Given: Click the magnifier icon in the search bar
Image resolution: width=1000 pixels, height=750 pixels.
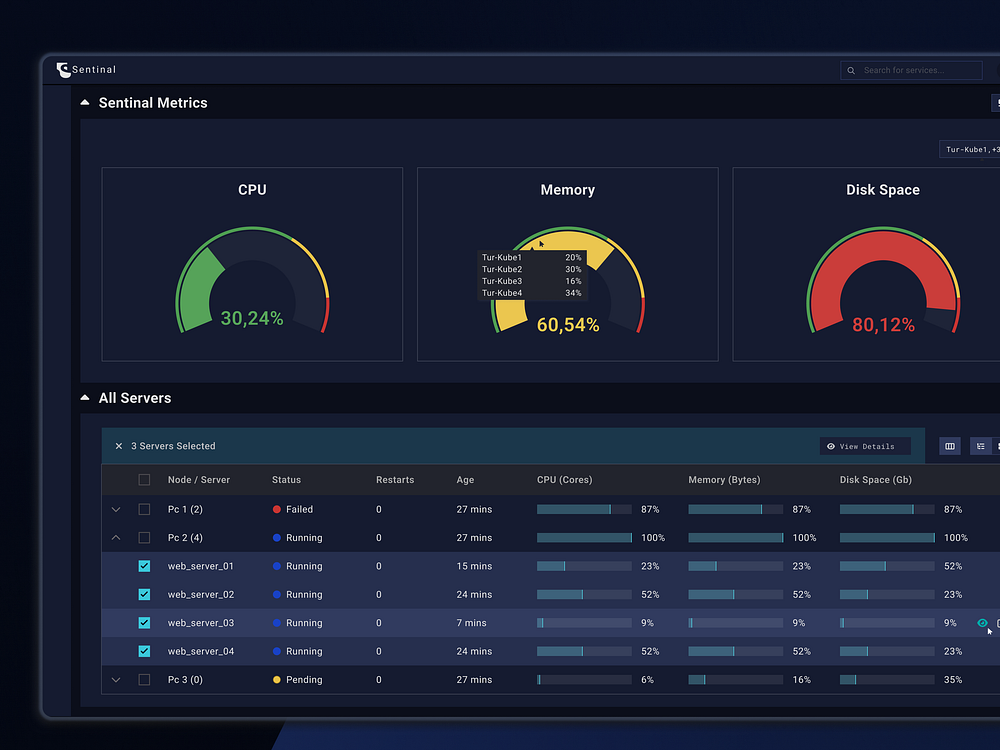Looking at the screenshot, I should tap(851, 70).
